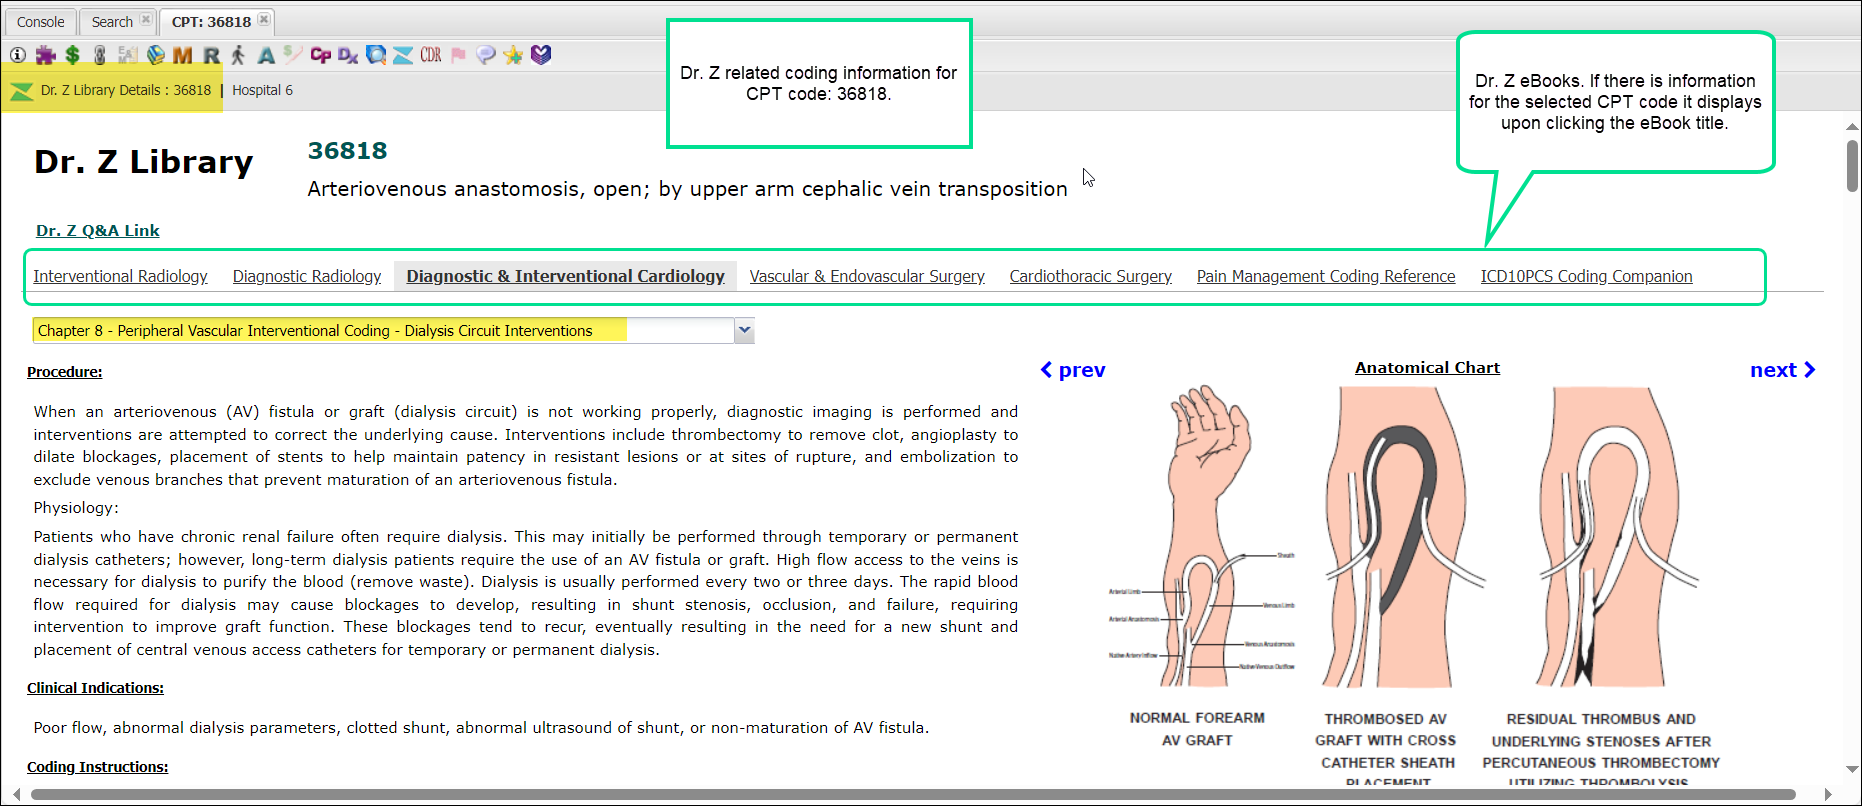The width and height of the screenshot is (1862, 806).
Task: Switch to the Search tab
Action: [x=112, y=22]
